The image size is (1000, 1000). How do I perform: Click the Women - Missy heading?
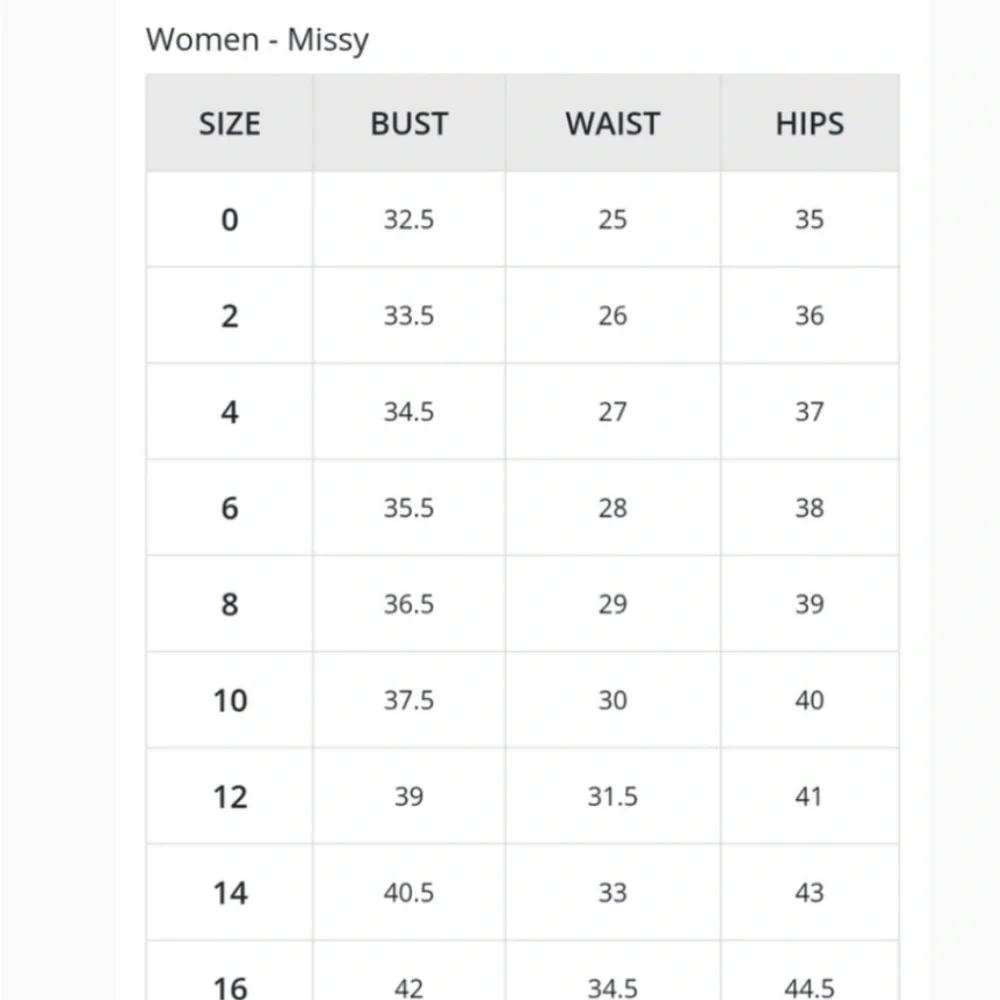tap(257, 40)
